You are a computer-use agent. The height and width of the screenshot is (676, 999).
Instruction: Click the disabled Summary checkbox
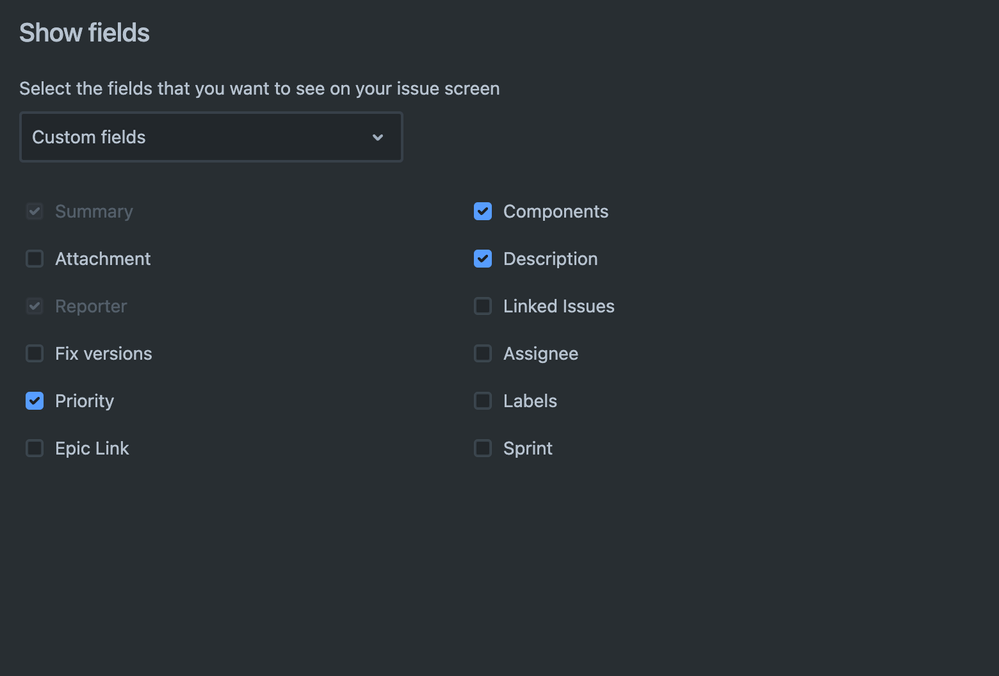[34, 211]
